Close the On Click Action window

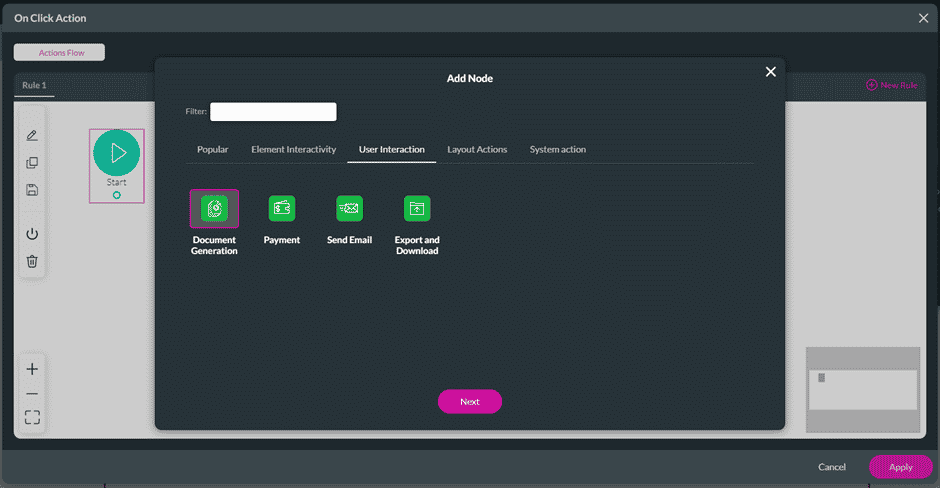(x=923, y=19)
